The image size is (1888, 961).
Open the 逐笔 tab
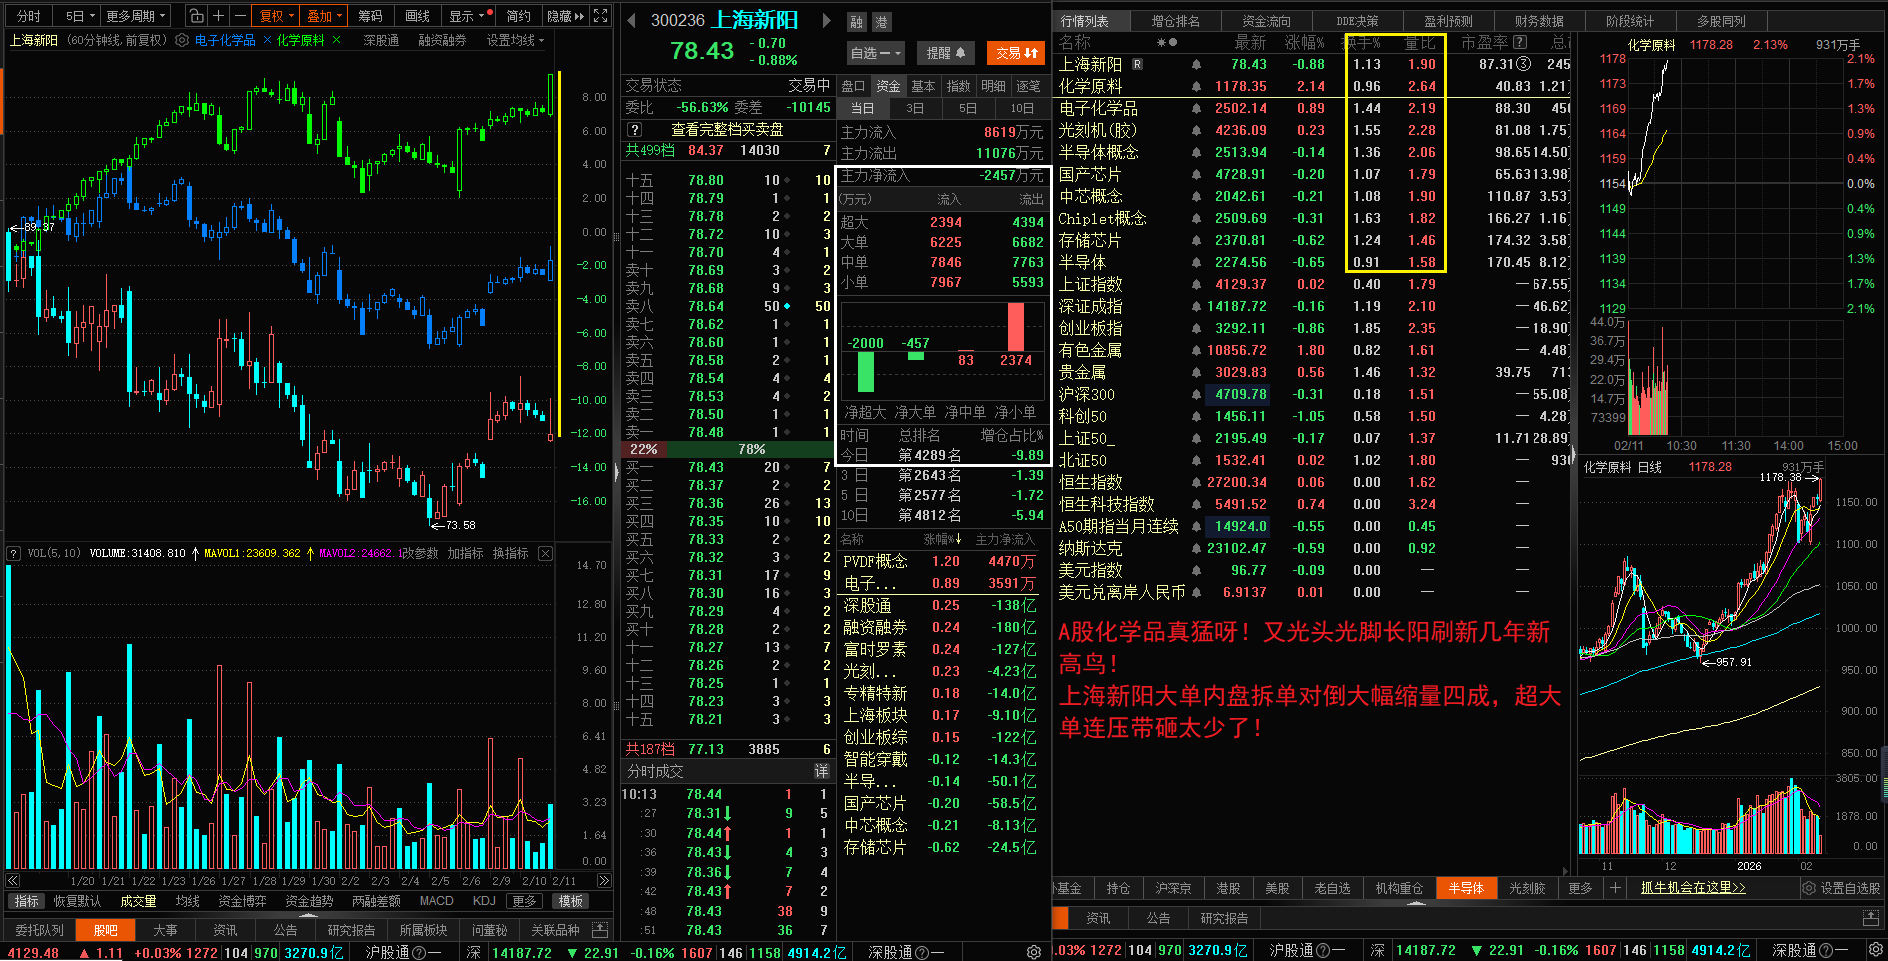coord(1028,86)
